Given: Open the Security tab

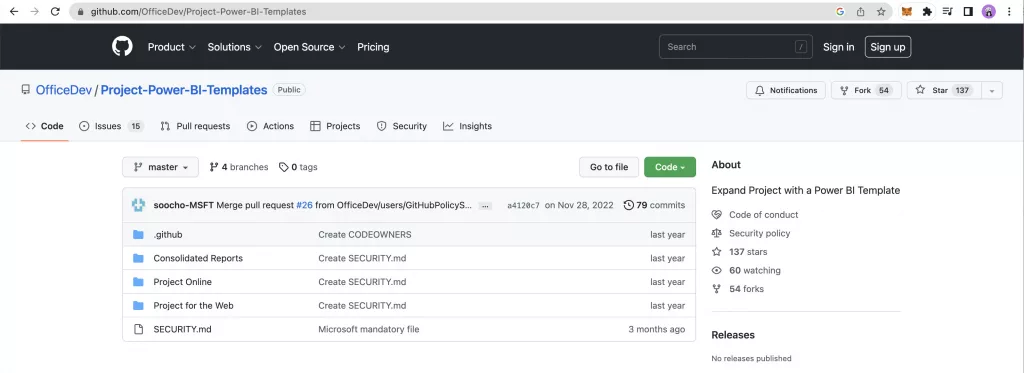Looking at the screenshot, I should pos(402,126).
